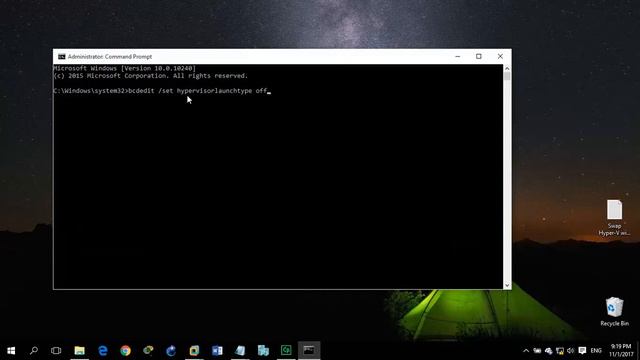This screenshot has width=640, height=360.
Task: Open the volume speaker tray icon
Action: (x=571, y=351)
